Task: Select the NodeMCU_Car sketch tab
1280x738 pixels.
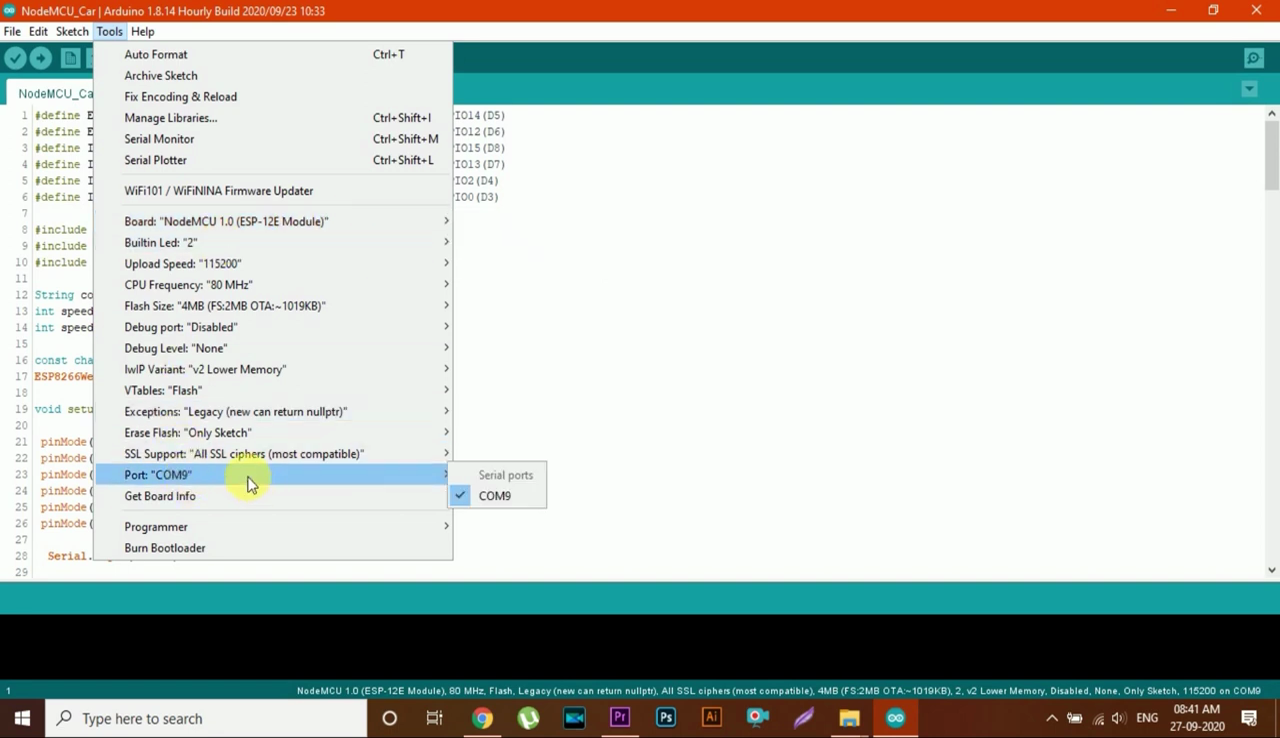Action: point(55,93)
